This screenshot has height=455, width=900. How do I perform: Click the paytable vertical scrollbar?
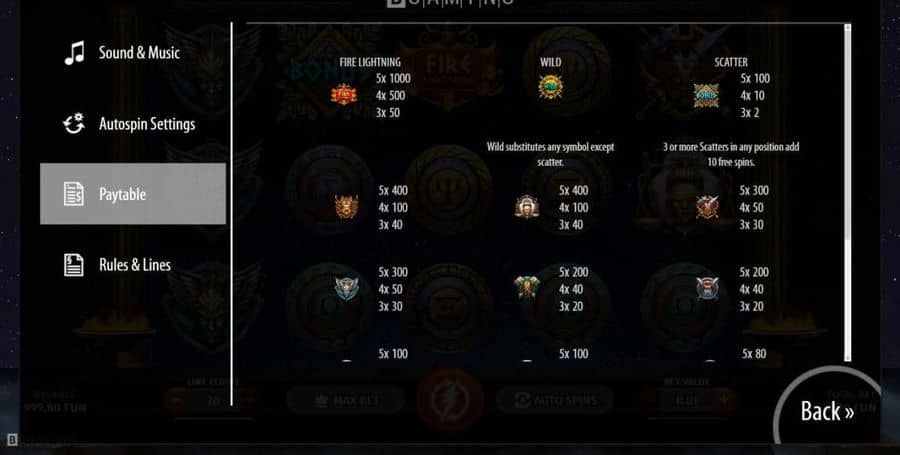click(x=847, y=192)
